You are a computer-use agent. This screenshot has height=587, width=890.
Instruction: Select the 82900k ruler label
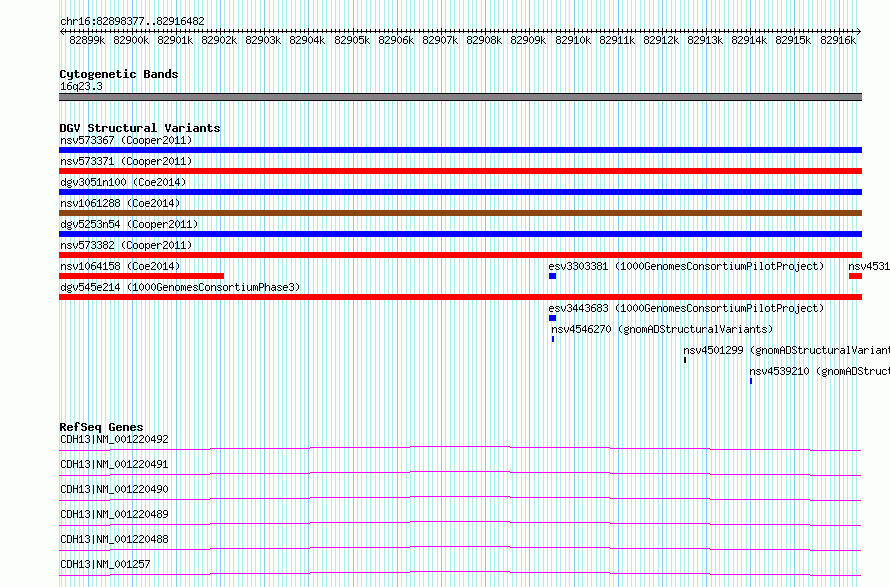[x=131, y=40]
